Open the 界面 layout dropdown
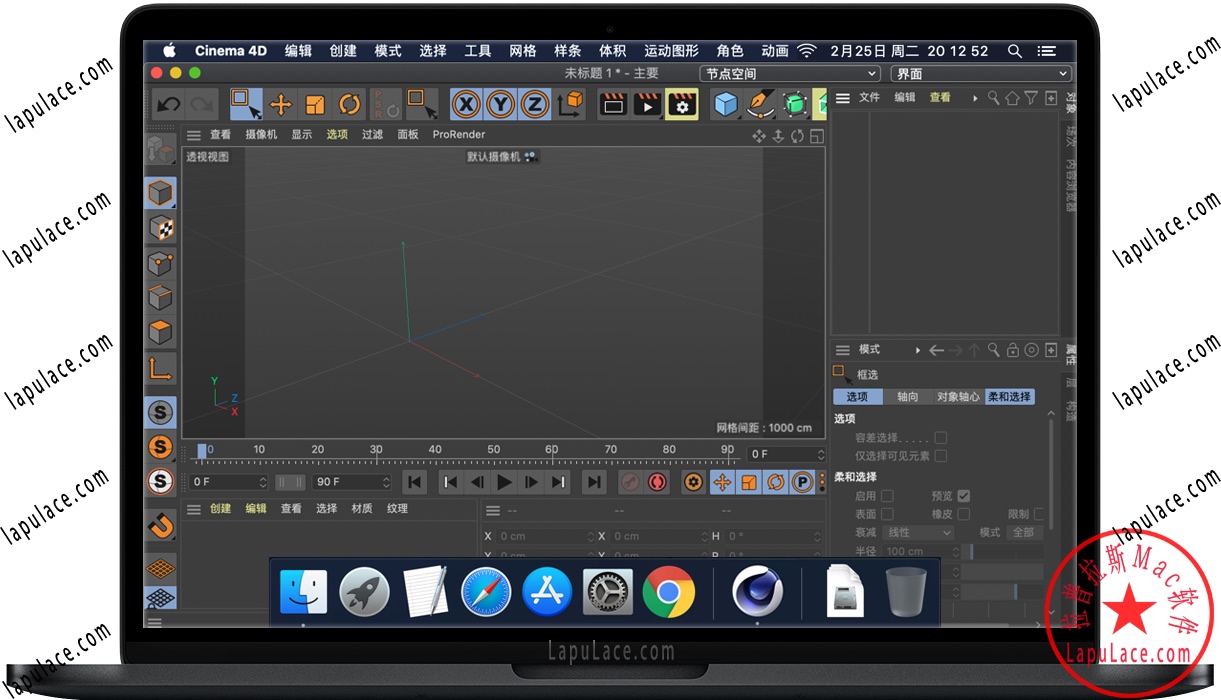 pos(980,73)
